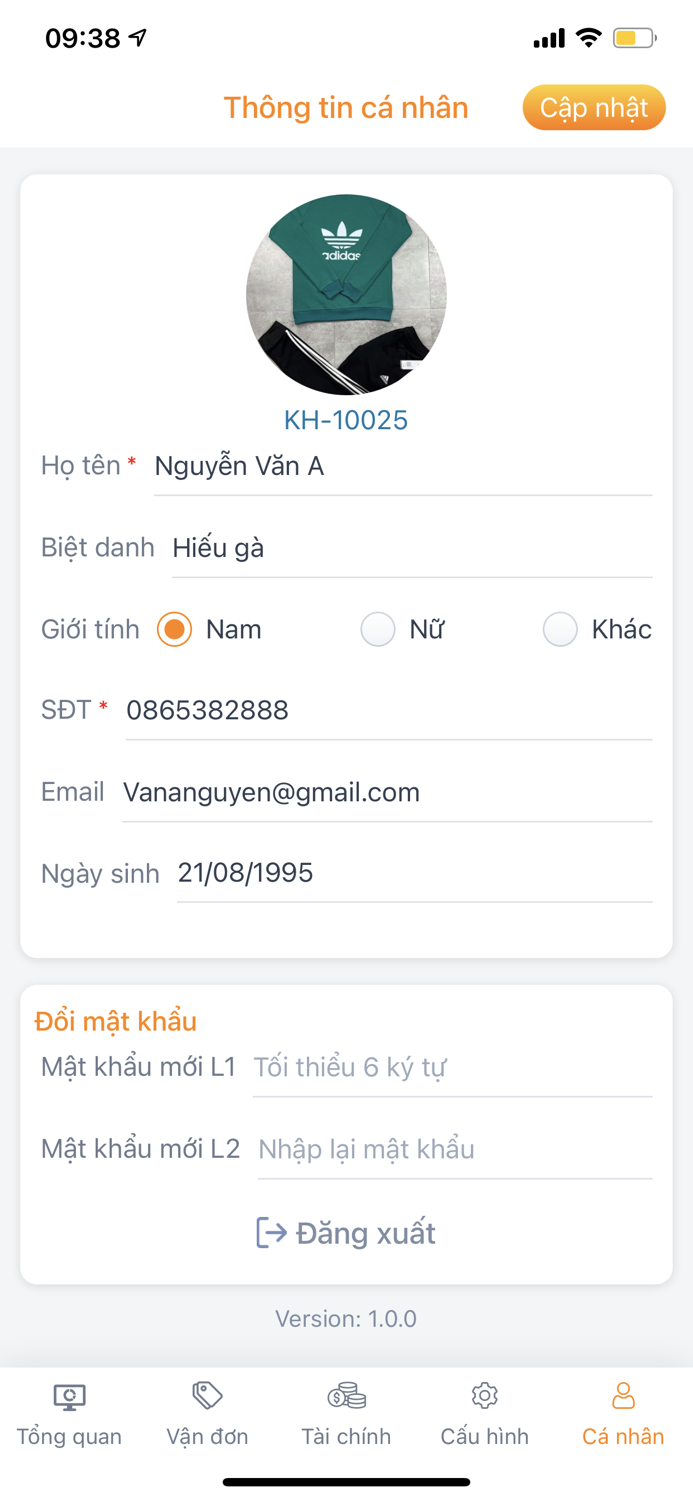Image resolution: width=693 pixels, height=1500 pixels.
Task: Choose Nữ as the gender
Action: coord(377,629)
